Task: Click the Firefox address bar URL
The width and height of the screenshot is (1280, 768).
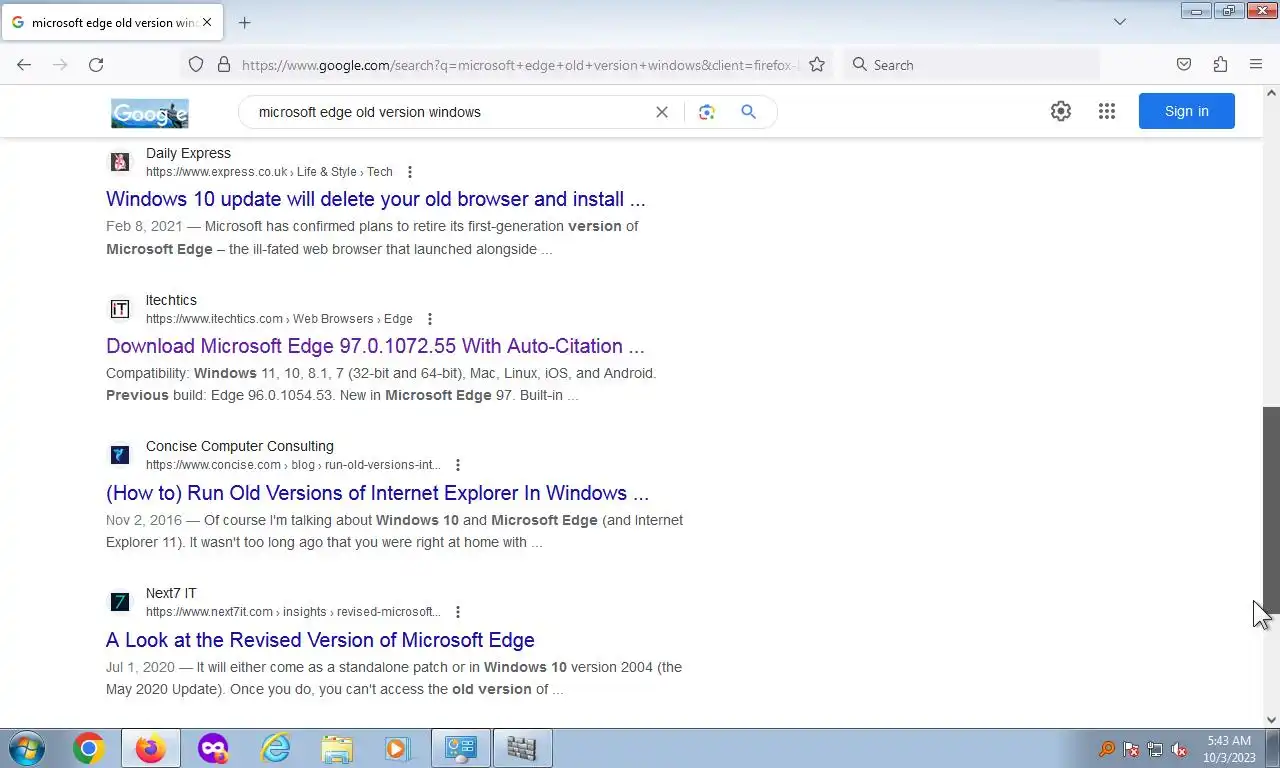Action: [520, 65]
